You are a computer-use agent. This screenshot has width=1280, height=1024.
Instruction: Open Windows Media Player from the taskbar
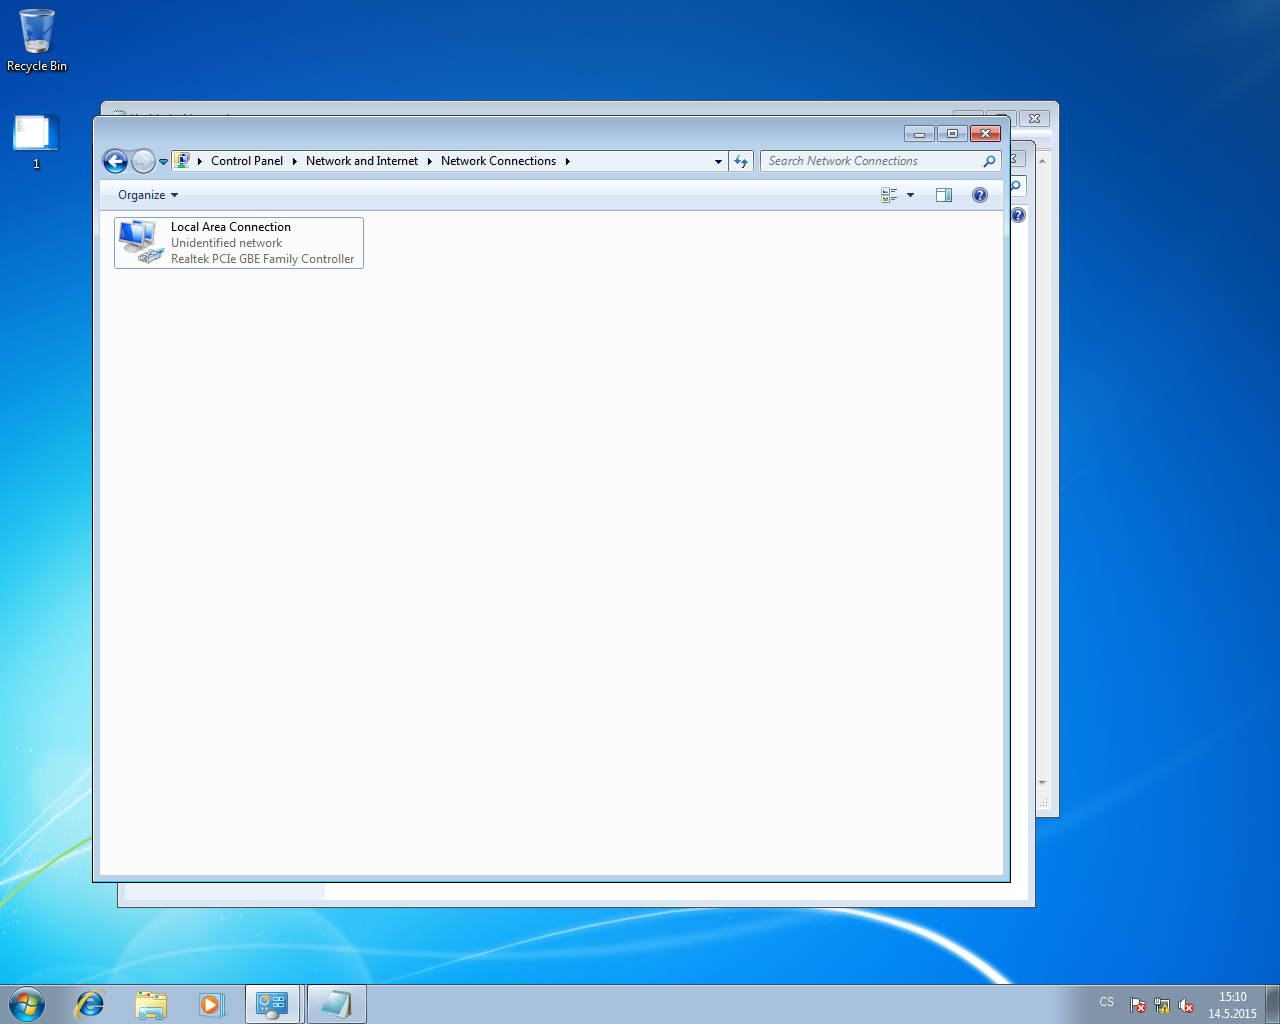pyautogui.click(x=211, y=1004)
